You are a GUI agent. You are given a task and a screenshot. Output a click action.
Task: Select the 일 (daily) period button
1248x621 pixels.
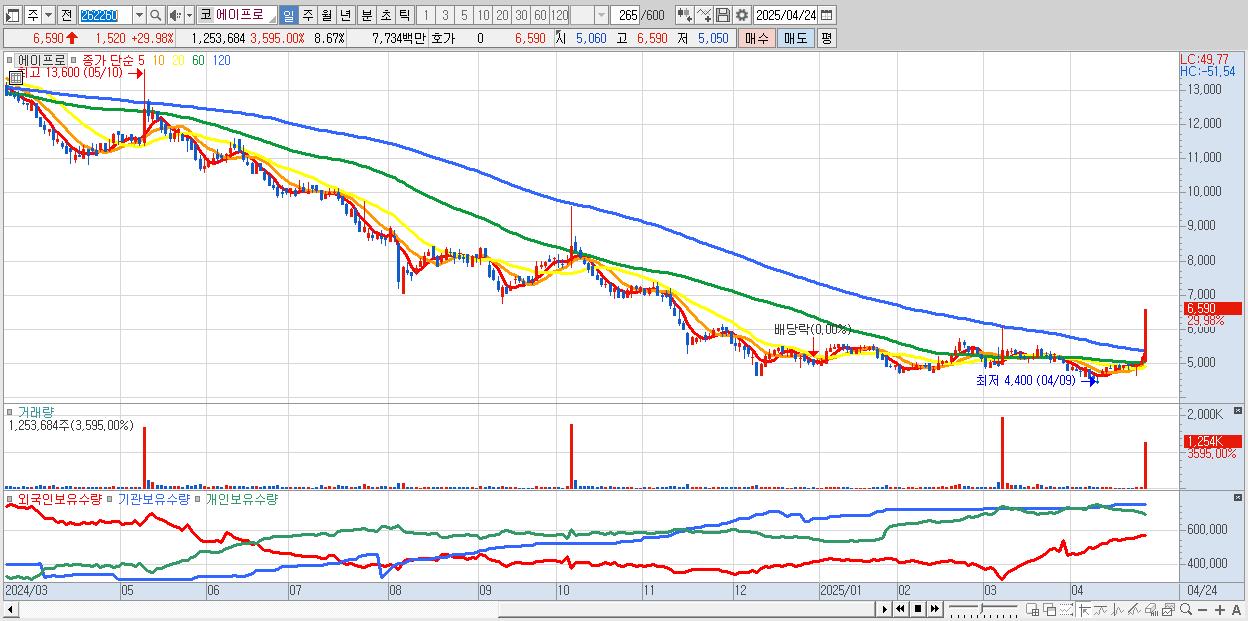(x=288, y=15)
